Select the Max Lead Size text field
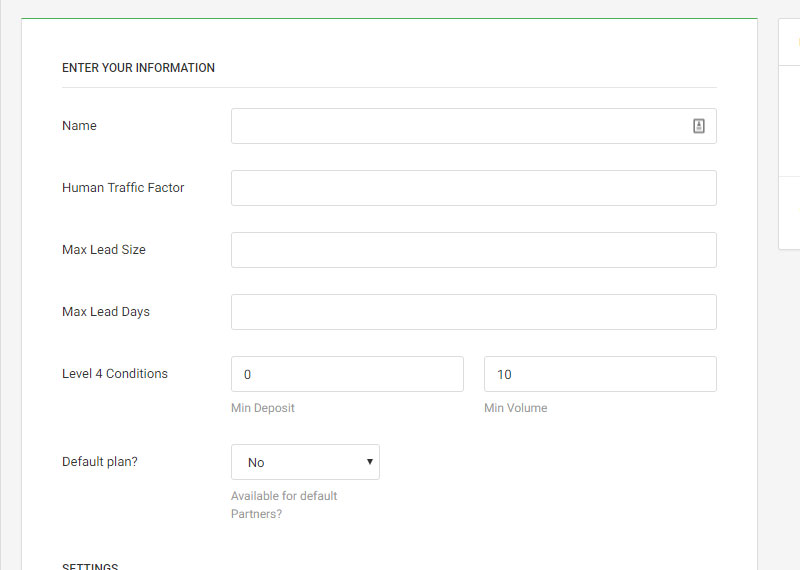This screenshot has height=570, width=800. pos(473,250)
